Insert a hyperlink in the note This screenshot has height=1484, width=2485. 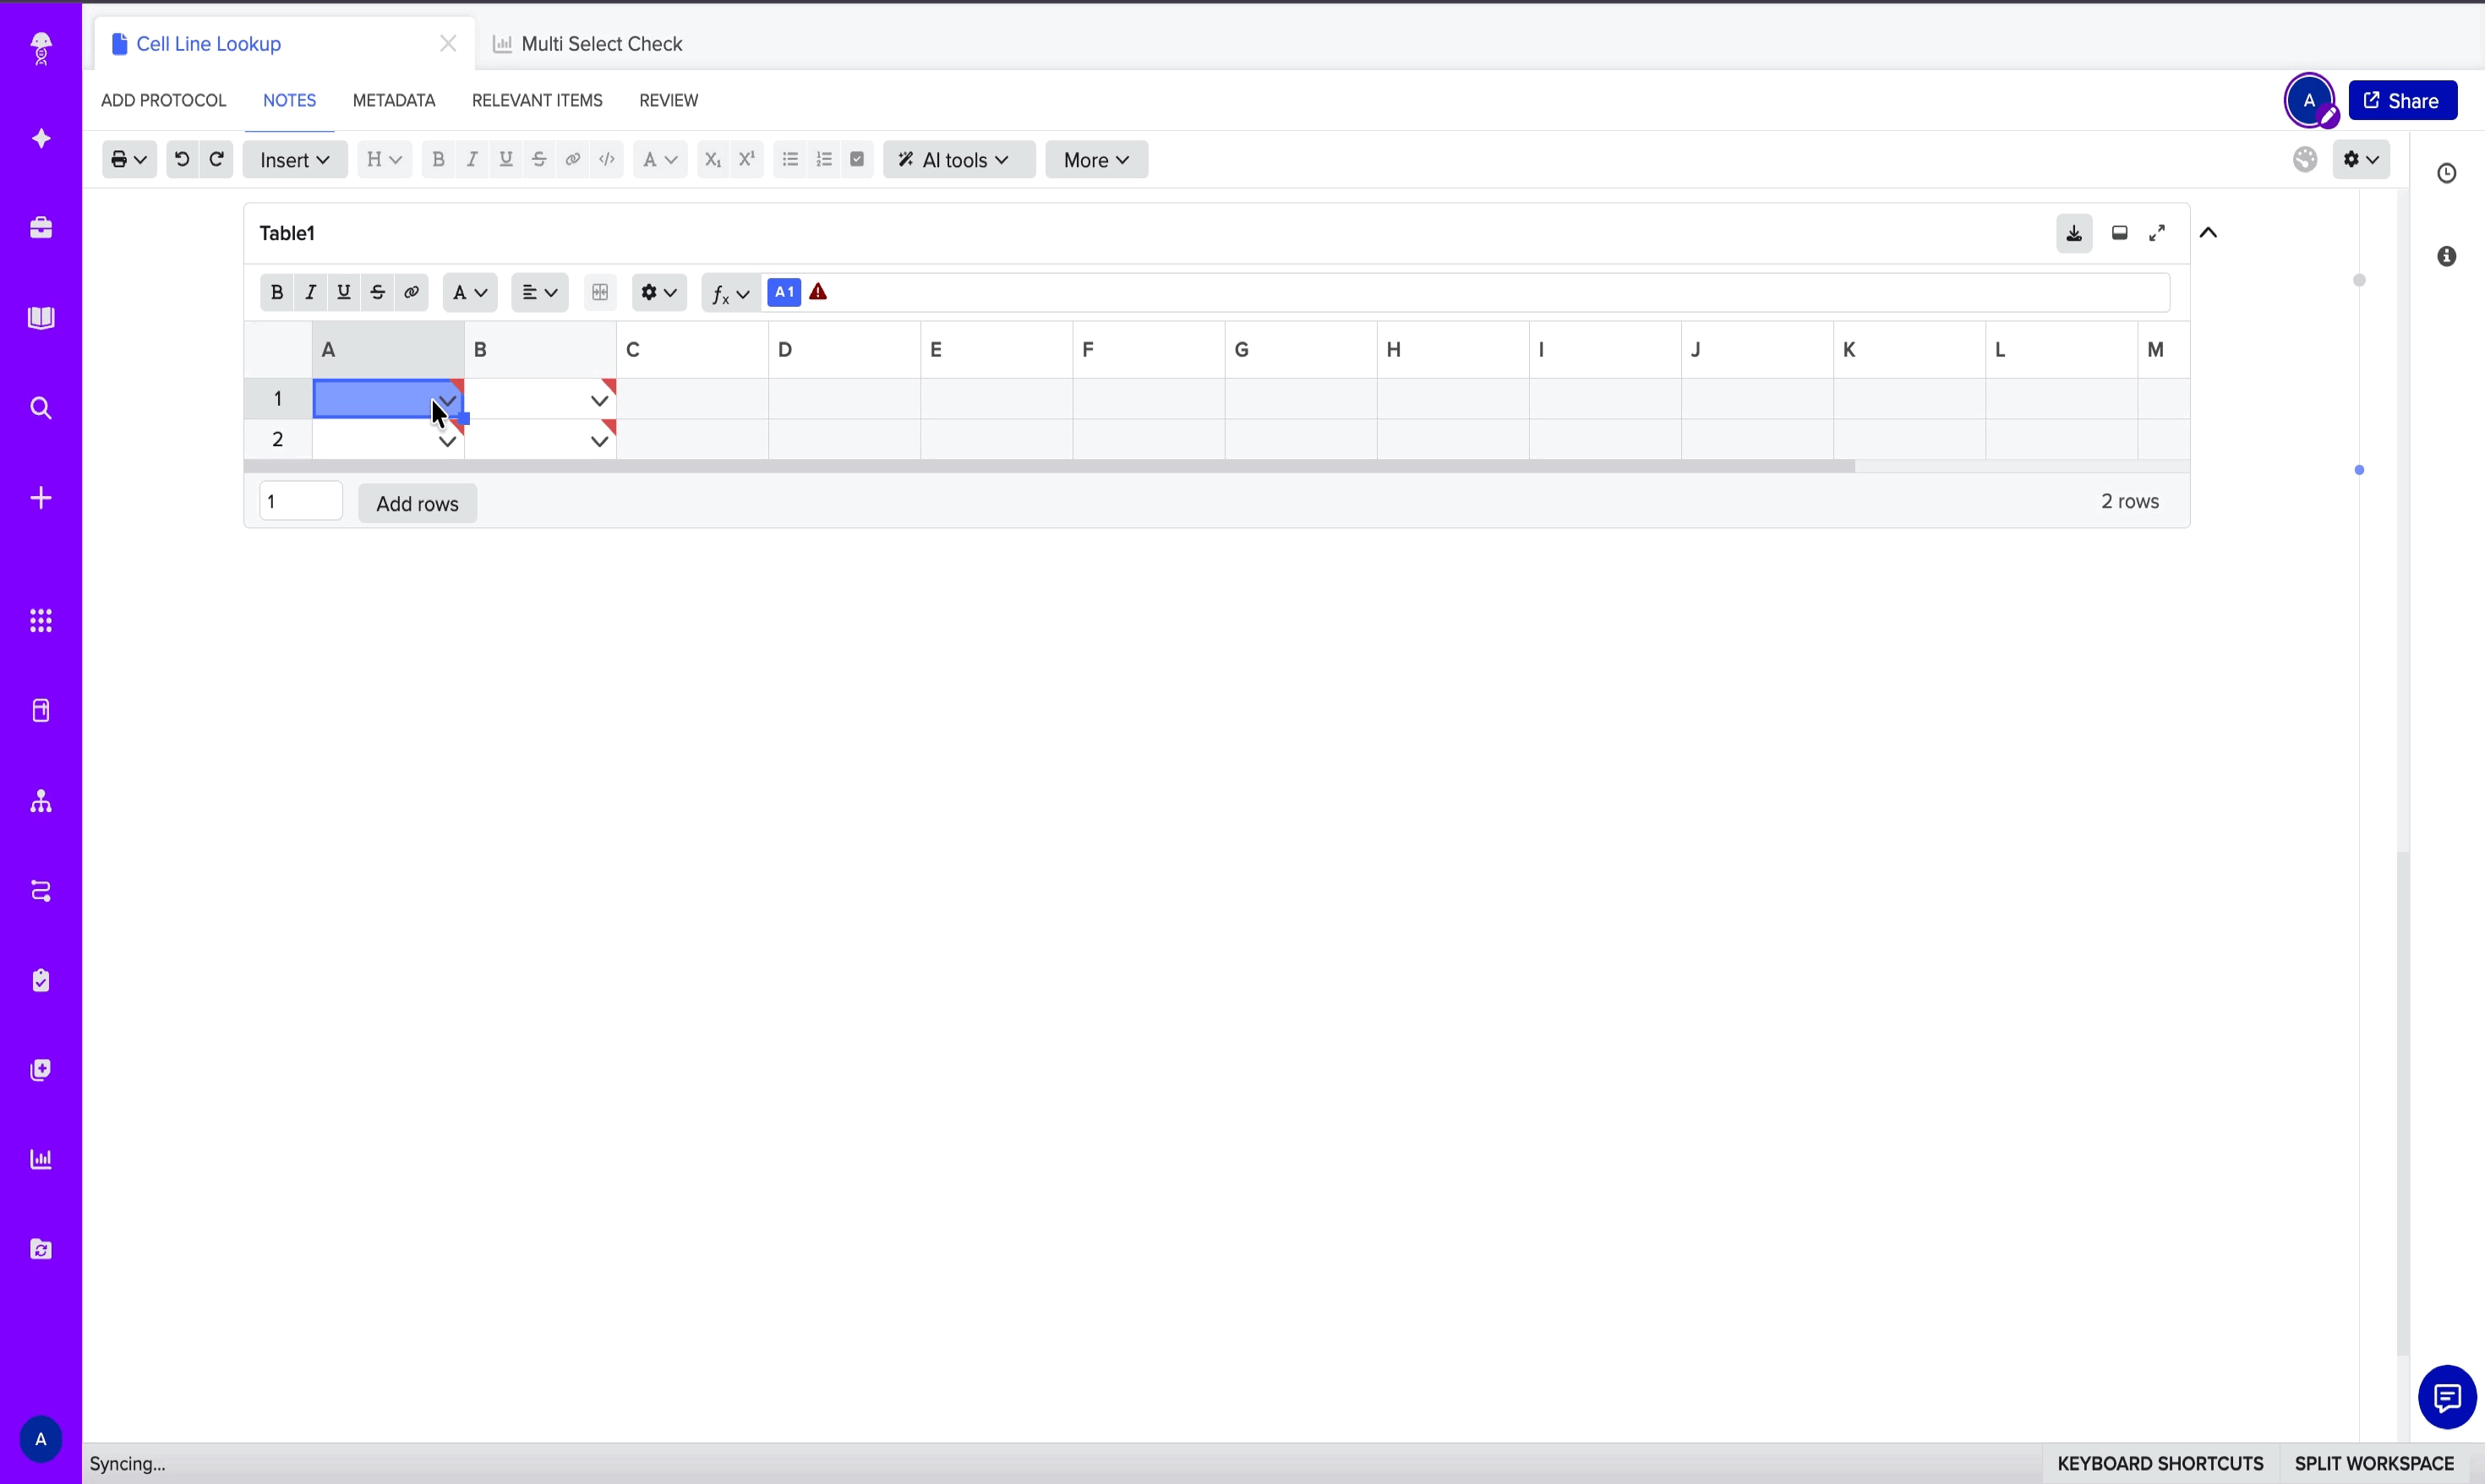572,159
